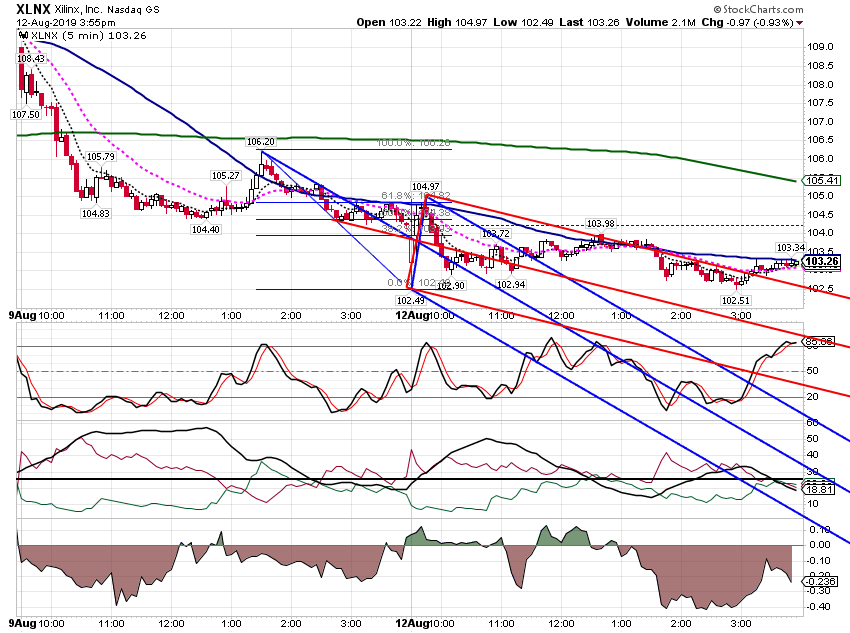Click the "12-Aug-2019 3:55pm" timestamp
The image size is (850, 633).
pyautogui.click(x=66, y=23)
